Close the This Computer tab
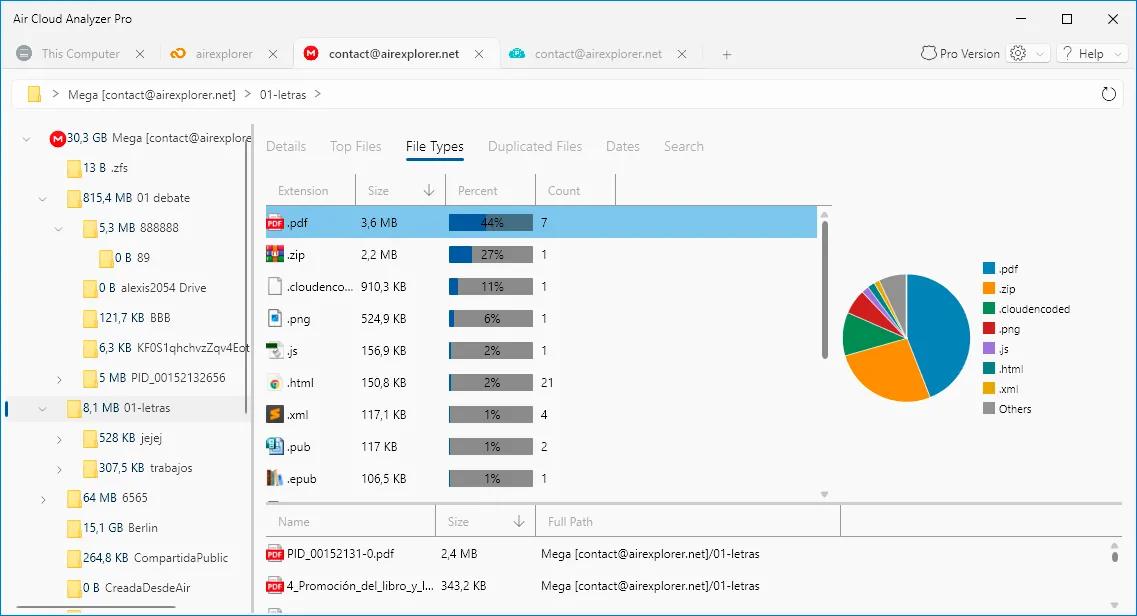 (140, 54)
